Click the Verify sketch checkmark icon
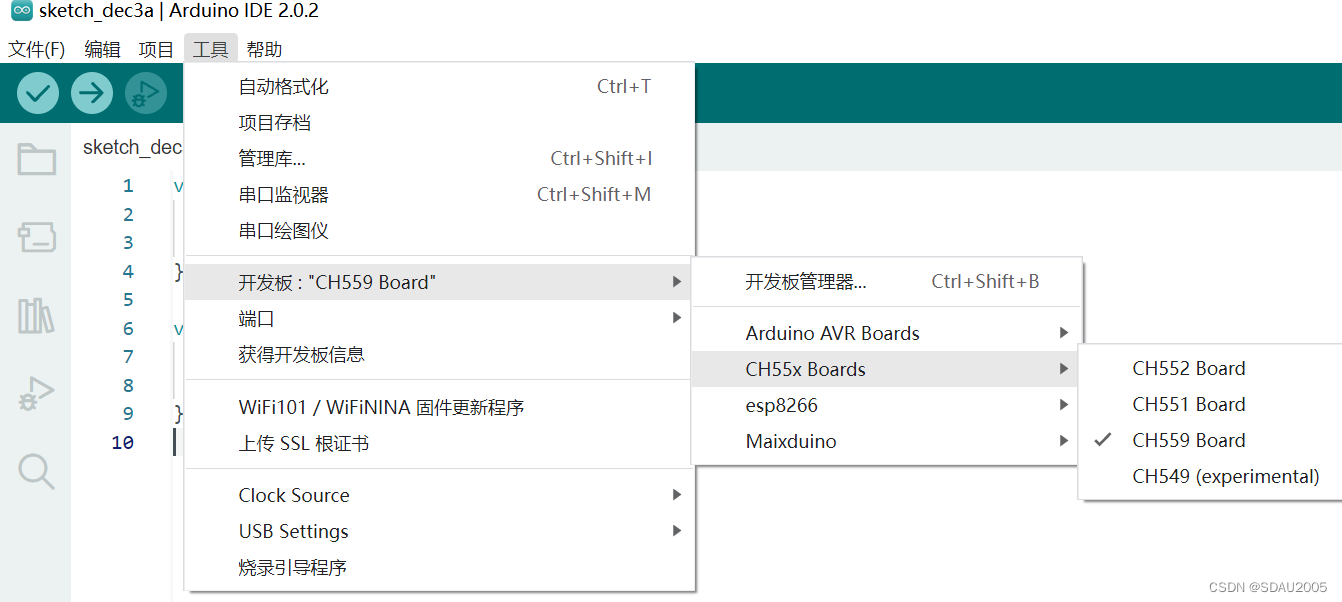Screen dimensions: 1342x602 pos(38,93)
